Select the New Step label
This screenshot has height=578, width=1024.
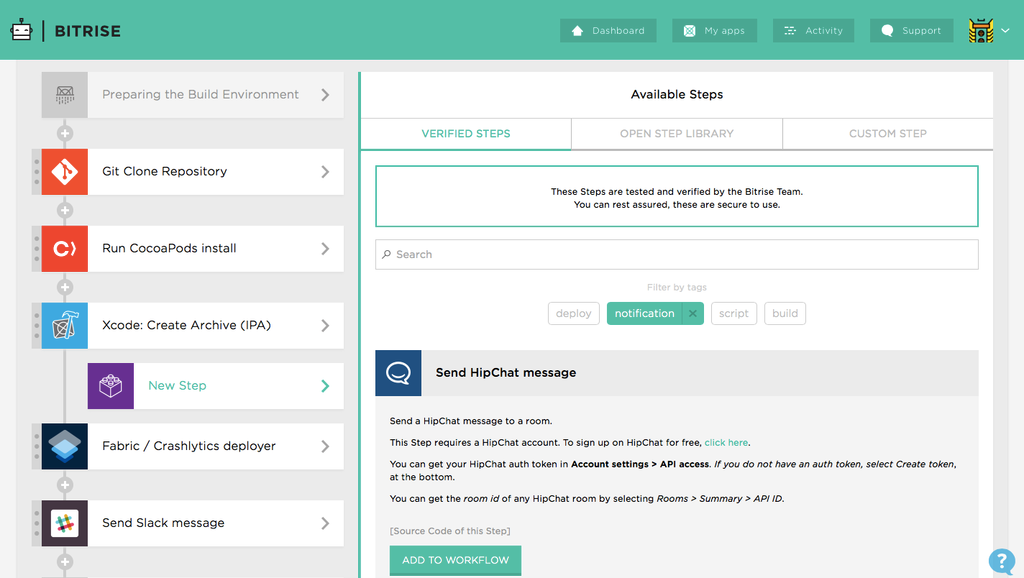(177, 386)
